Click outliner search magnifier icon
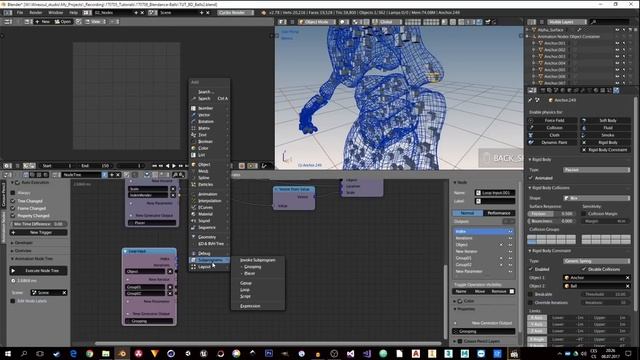Screen dimensions: 640x360 coord(594,22)
